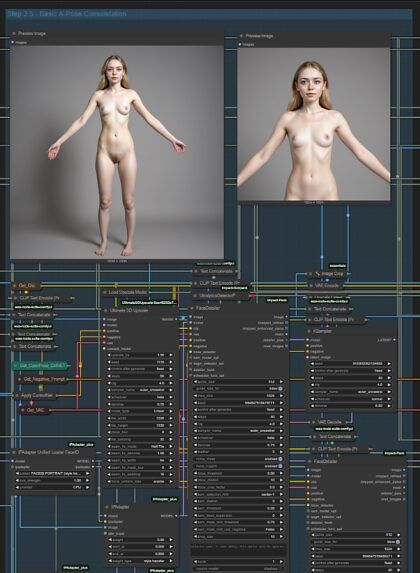Click the image in the left Preview Image node
The image size is (420, 573).
(x=117, y=152)
